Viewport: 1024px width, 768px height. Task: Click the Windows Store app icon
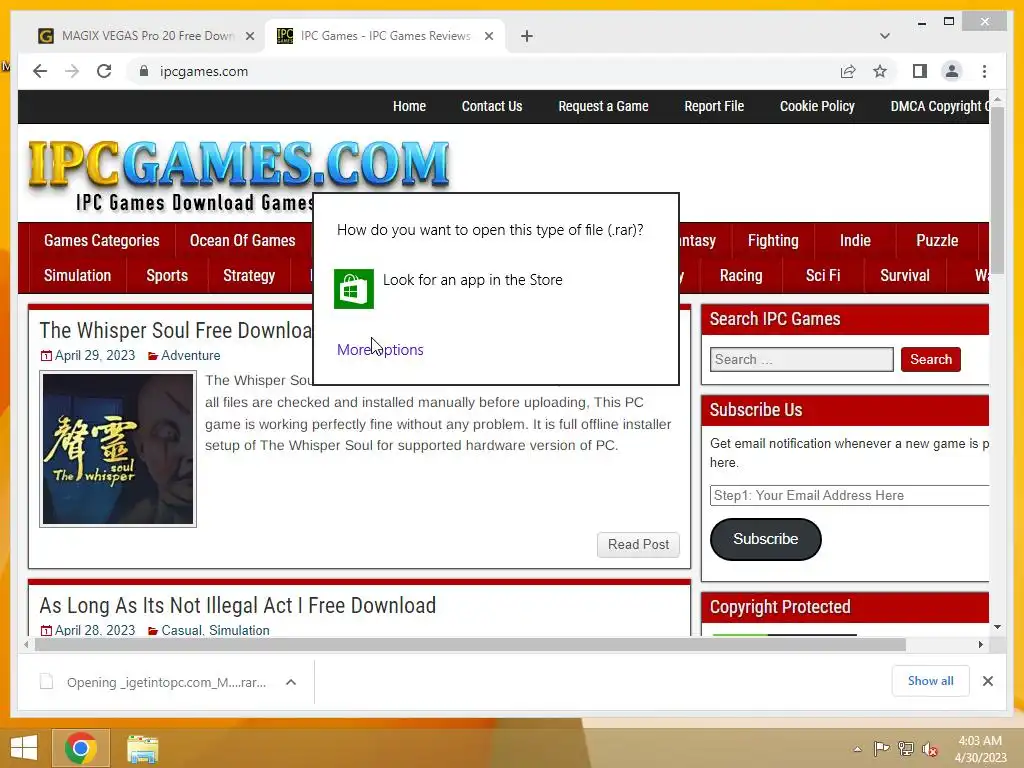(354, 289)
